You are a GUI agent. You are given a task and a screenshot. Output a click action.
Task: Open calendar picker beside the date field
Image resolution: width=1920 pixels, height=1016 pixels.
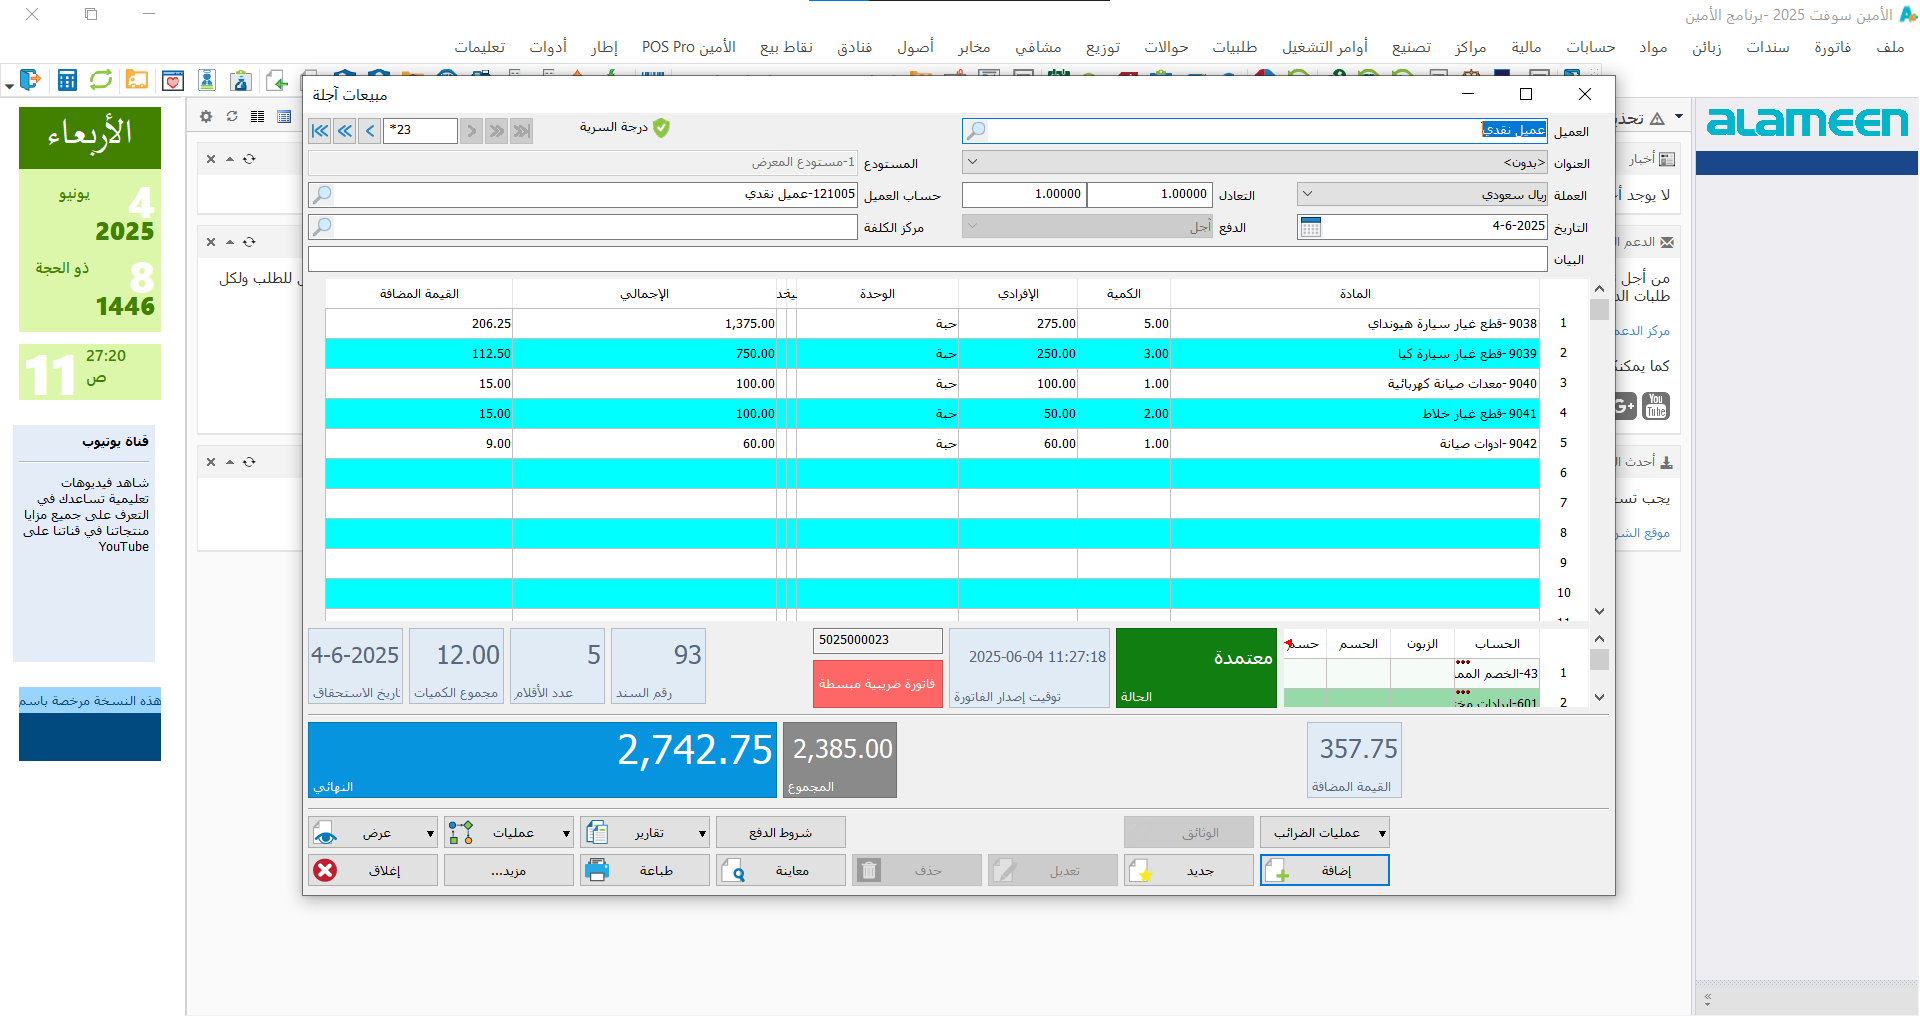pos(1310,227)
